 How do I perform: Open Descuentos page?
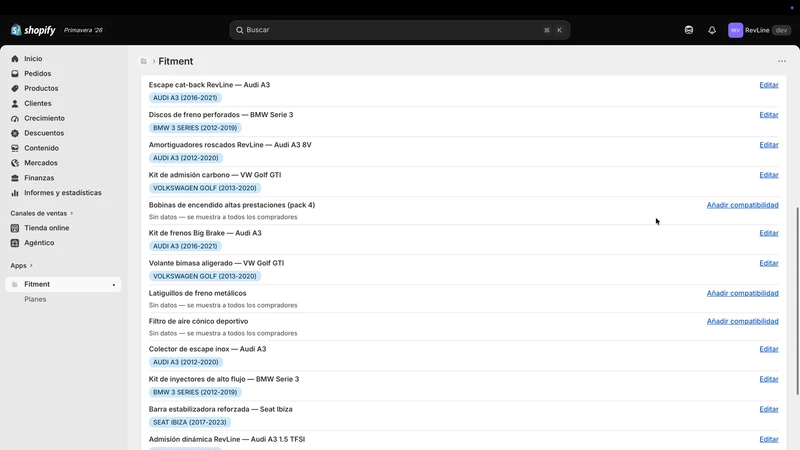pos(44,133)
